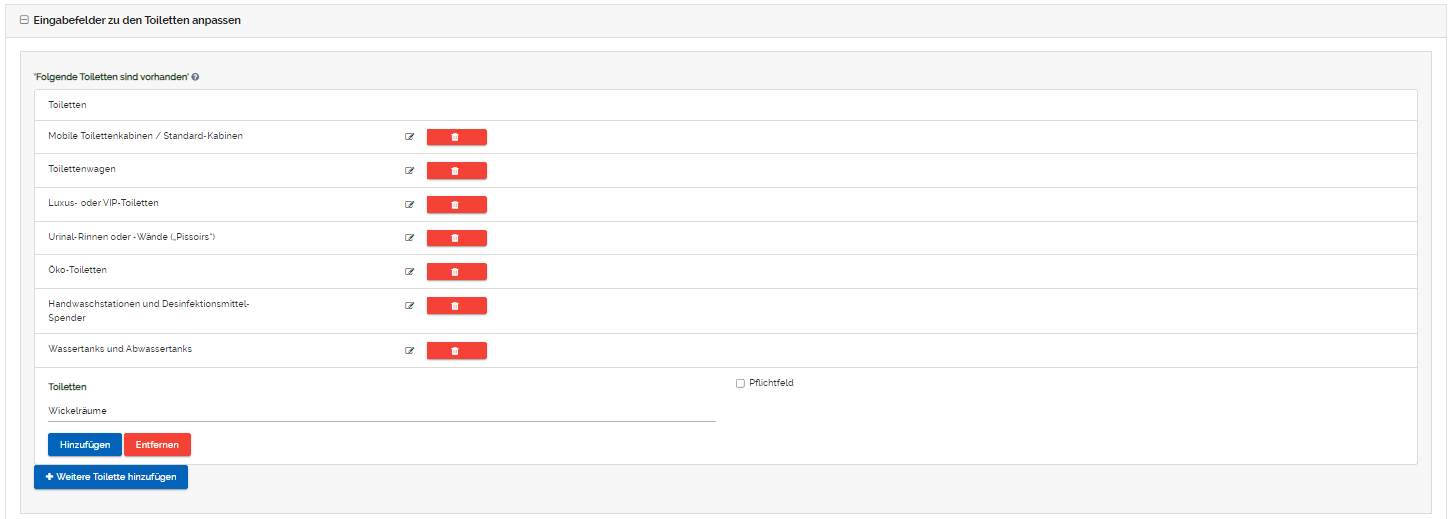Remove the Handwaschstationen und Desinfektionsmittel-Spender row
1451x519 pixels.
tap(456, 305)
